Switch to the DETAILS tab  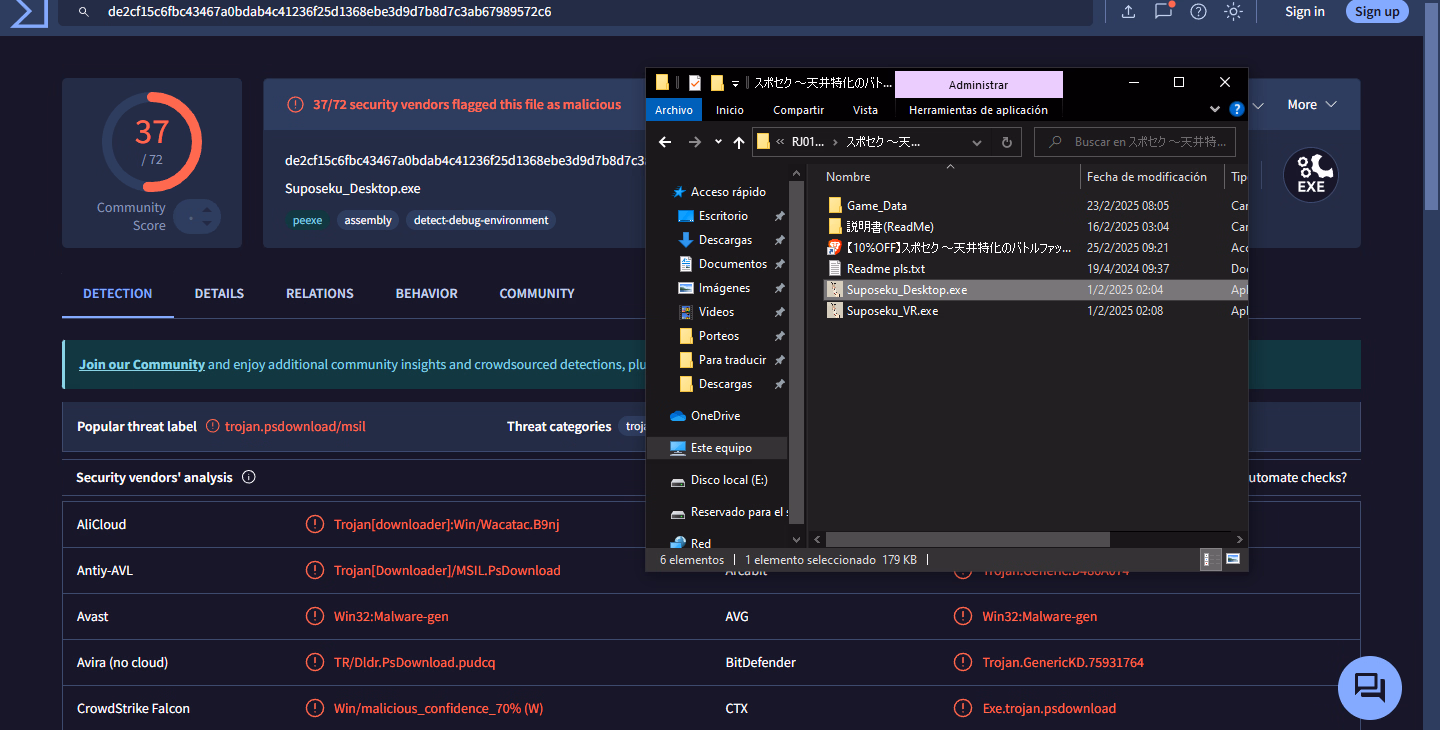point(219,294)
